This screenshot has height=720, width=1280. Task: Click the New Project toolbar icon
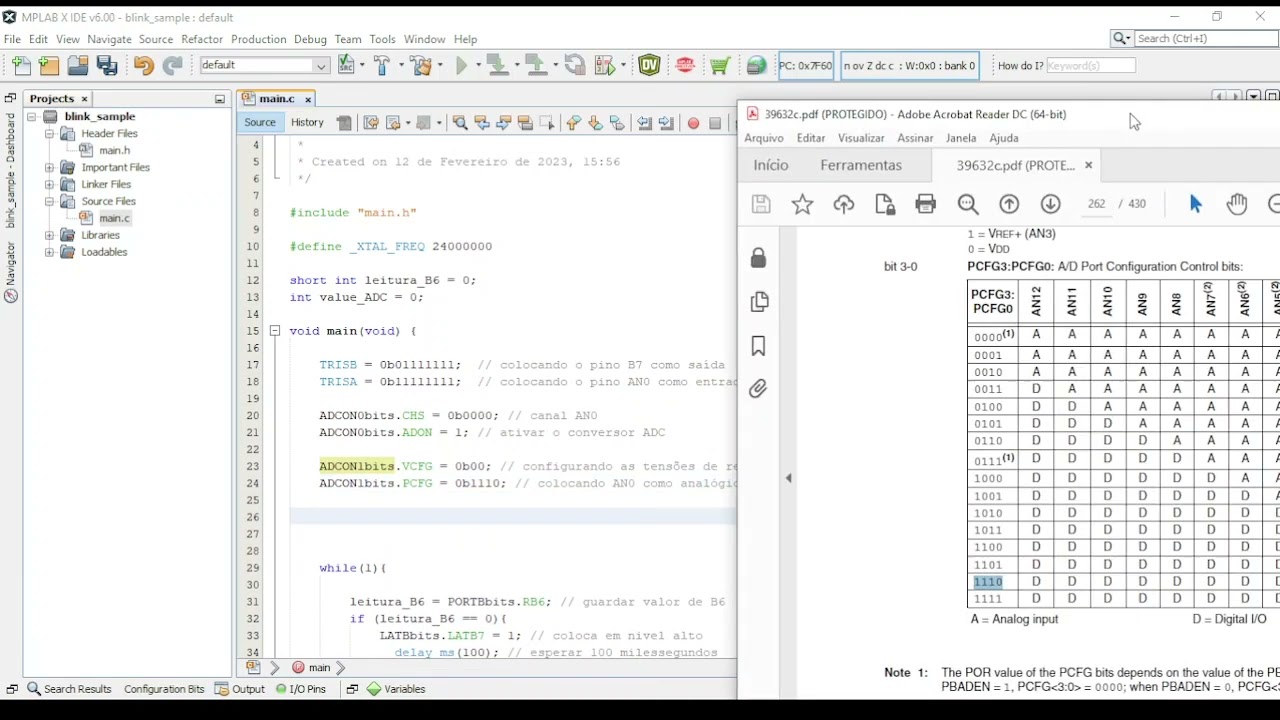[x=49, y=66]
